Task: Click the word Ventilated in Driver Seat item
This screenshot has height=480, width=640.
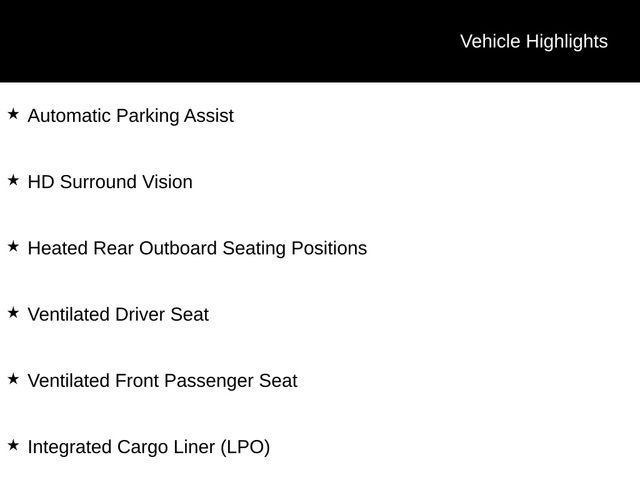Action: [x=69, y=315]
